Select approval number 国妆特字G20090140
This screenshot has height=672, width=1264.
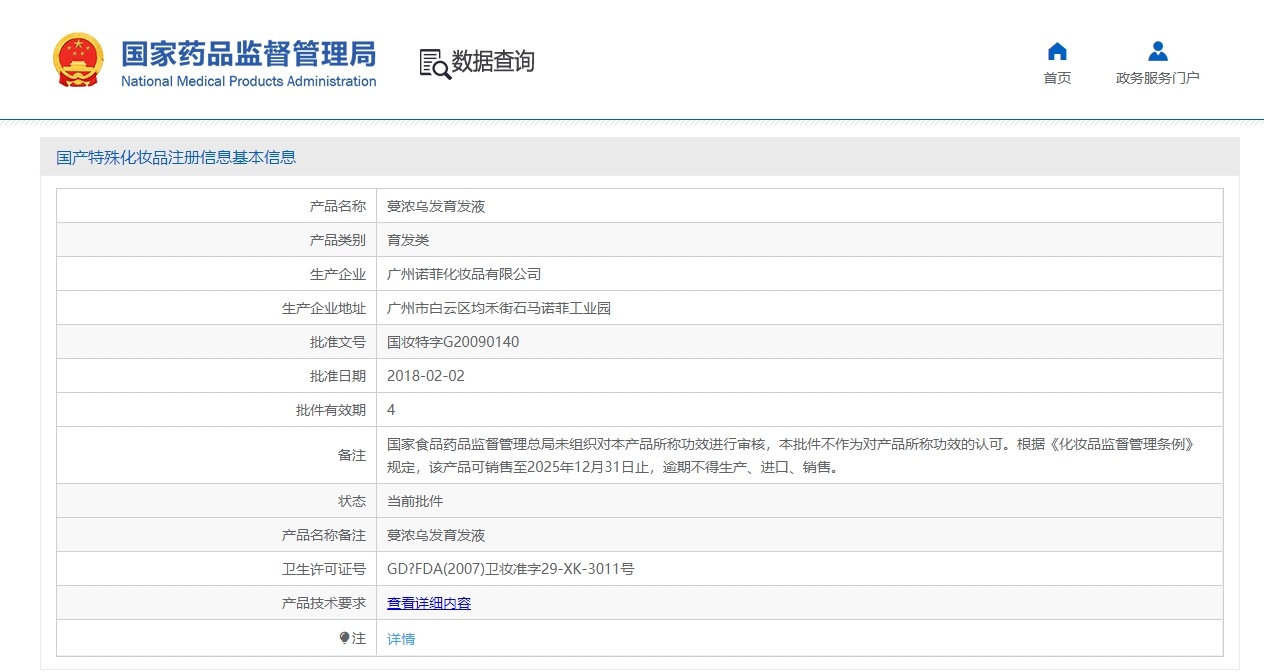coord(453,342)
